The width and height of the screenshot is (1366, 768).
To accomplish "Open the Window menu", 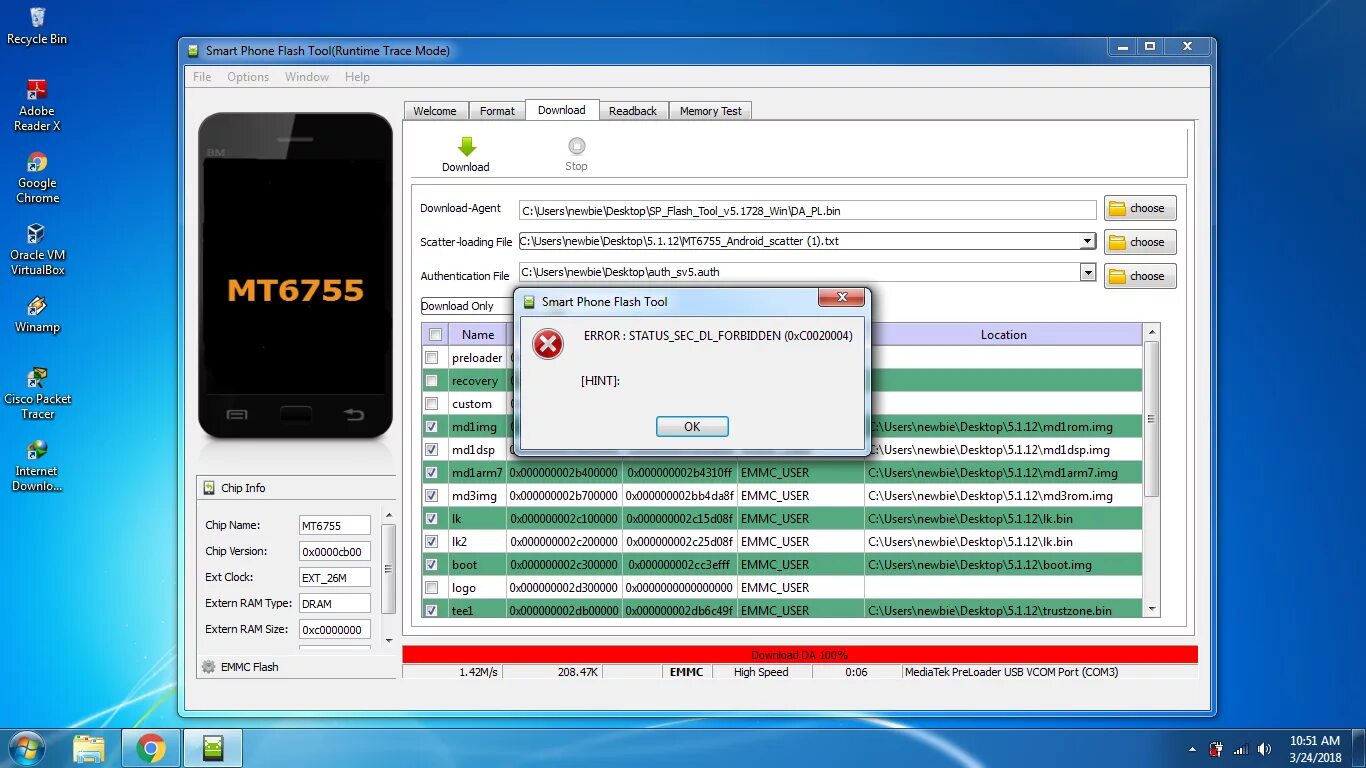I will click(x=307, y=77).
